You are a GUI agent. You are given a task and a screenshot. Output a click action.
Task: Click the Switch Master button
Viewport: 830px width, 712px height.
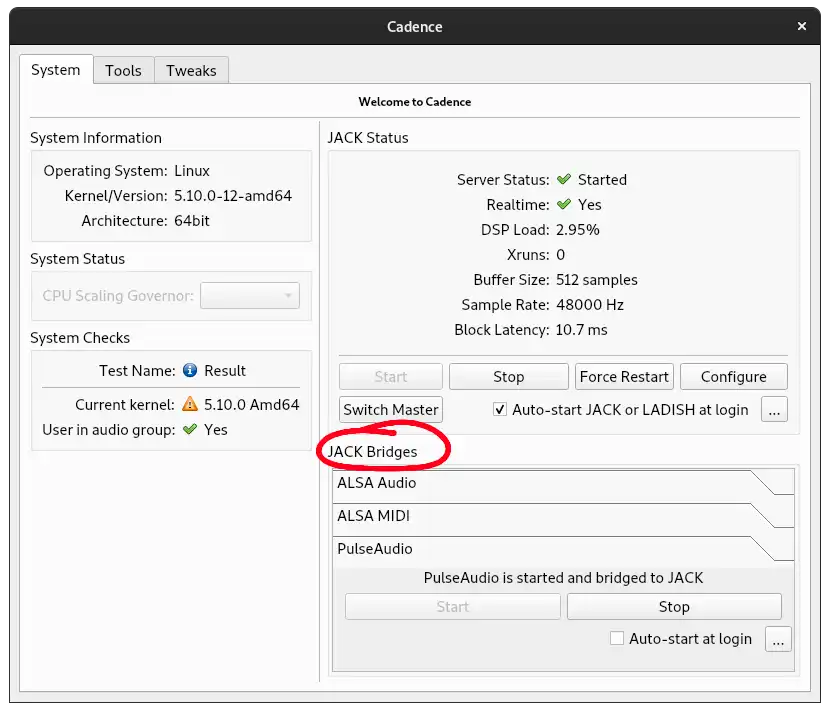pyautogui.click(x=391, y=409)
